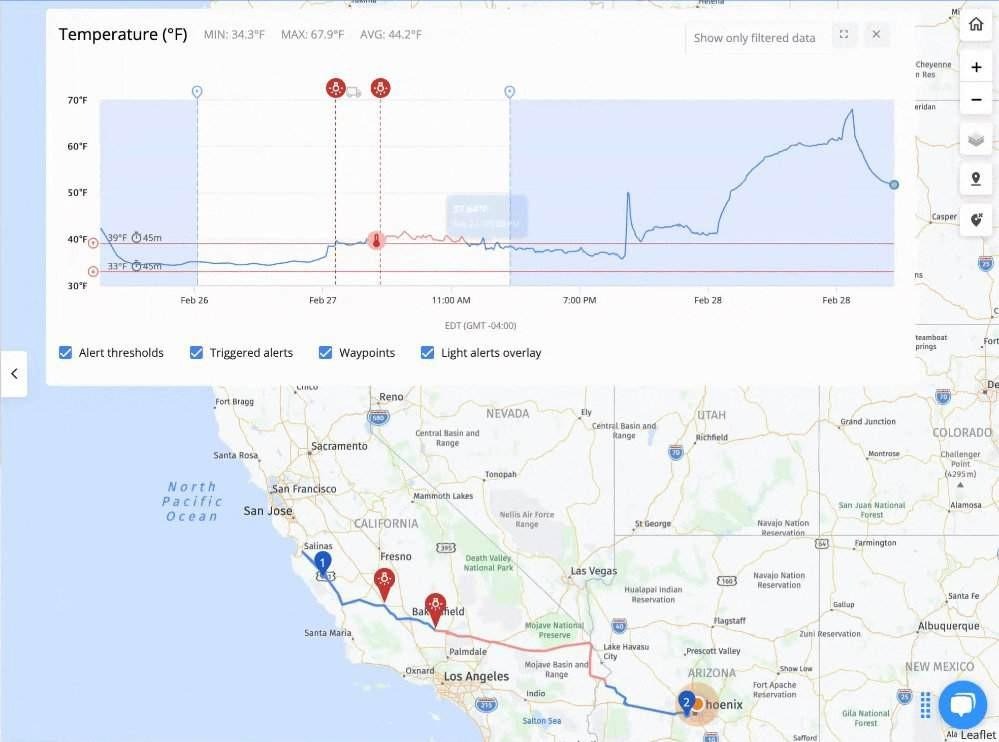Click the pin-with-x marker control icon
The height and width of the screenshot is (742, 999).
click(976, 220)
